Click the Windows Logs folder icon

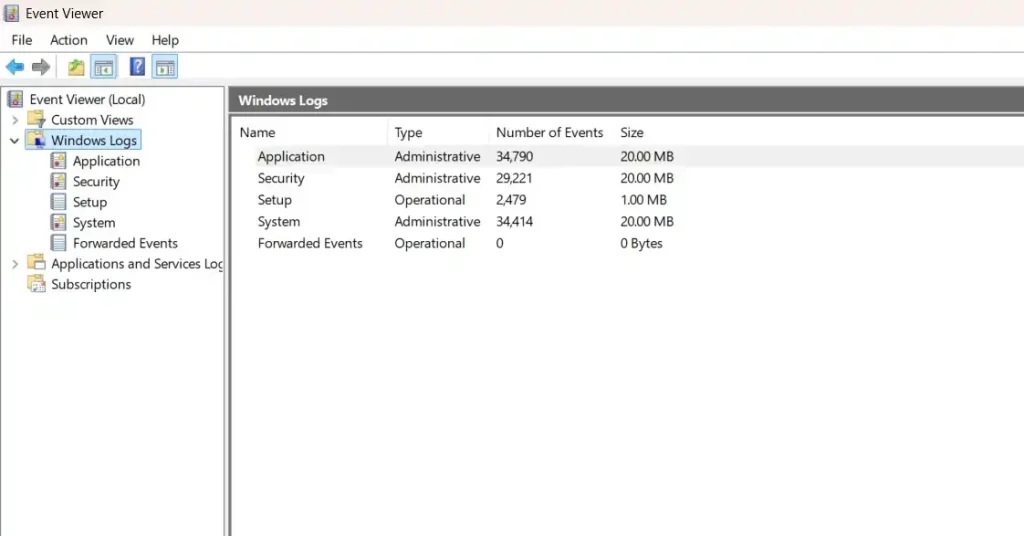coord(37,140)
